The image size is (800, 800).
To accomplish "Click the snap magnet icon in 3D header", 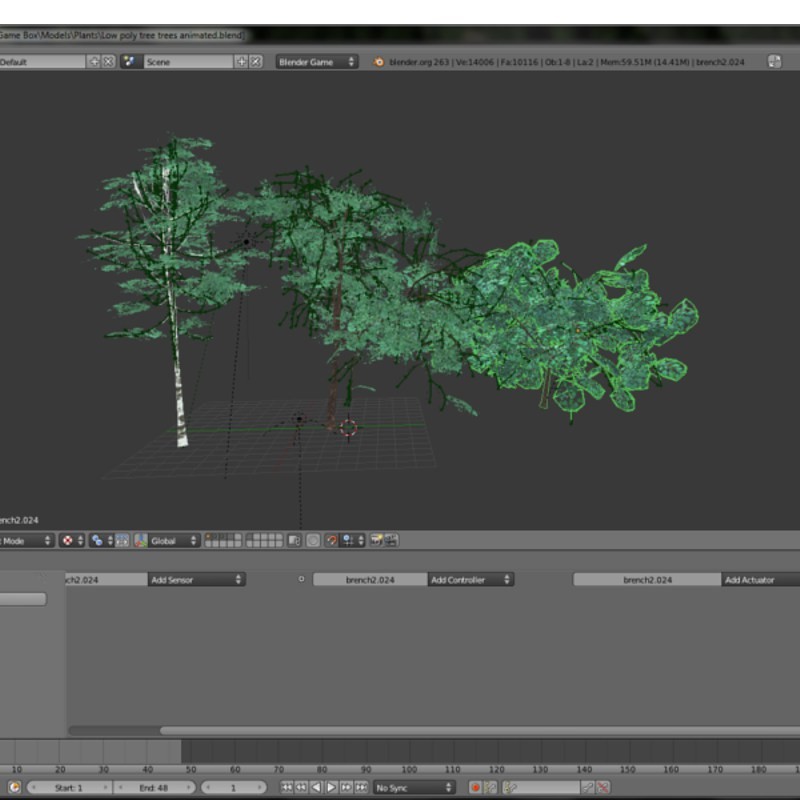I will point(330,540).
